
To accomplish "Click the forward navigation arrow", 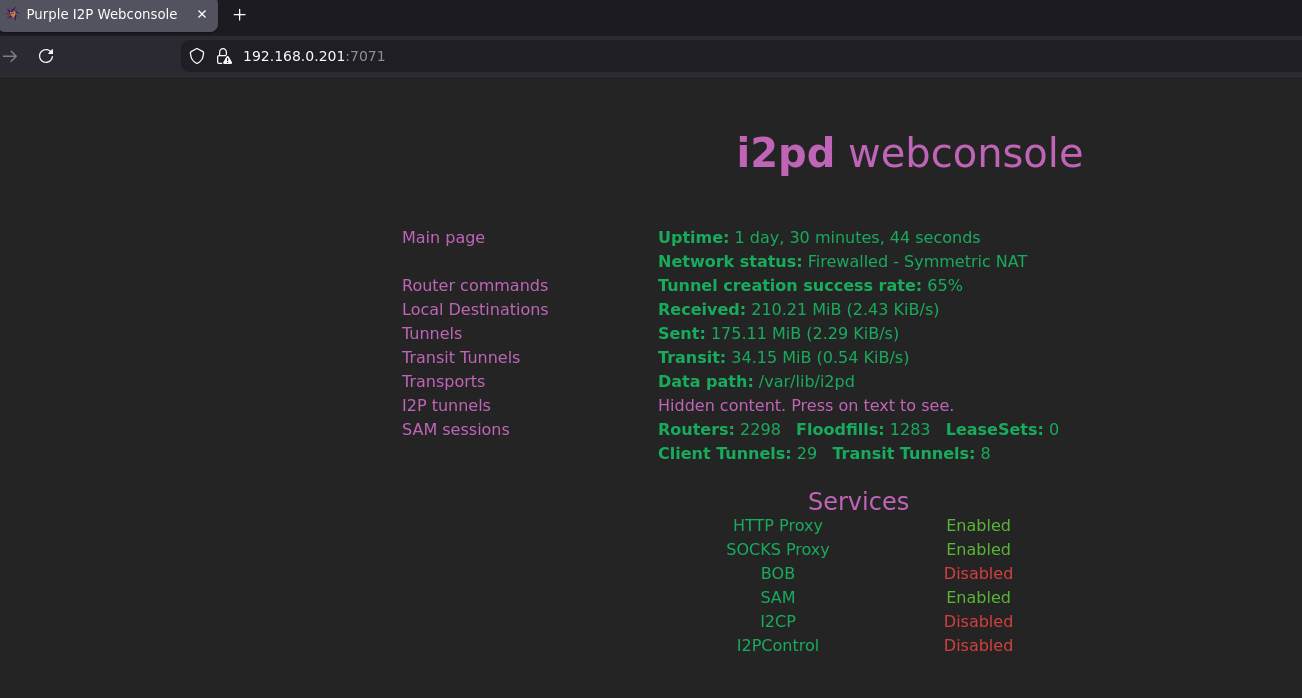I will point(10,56).
